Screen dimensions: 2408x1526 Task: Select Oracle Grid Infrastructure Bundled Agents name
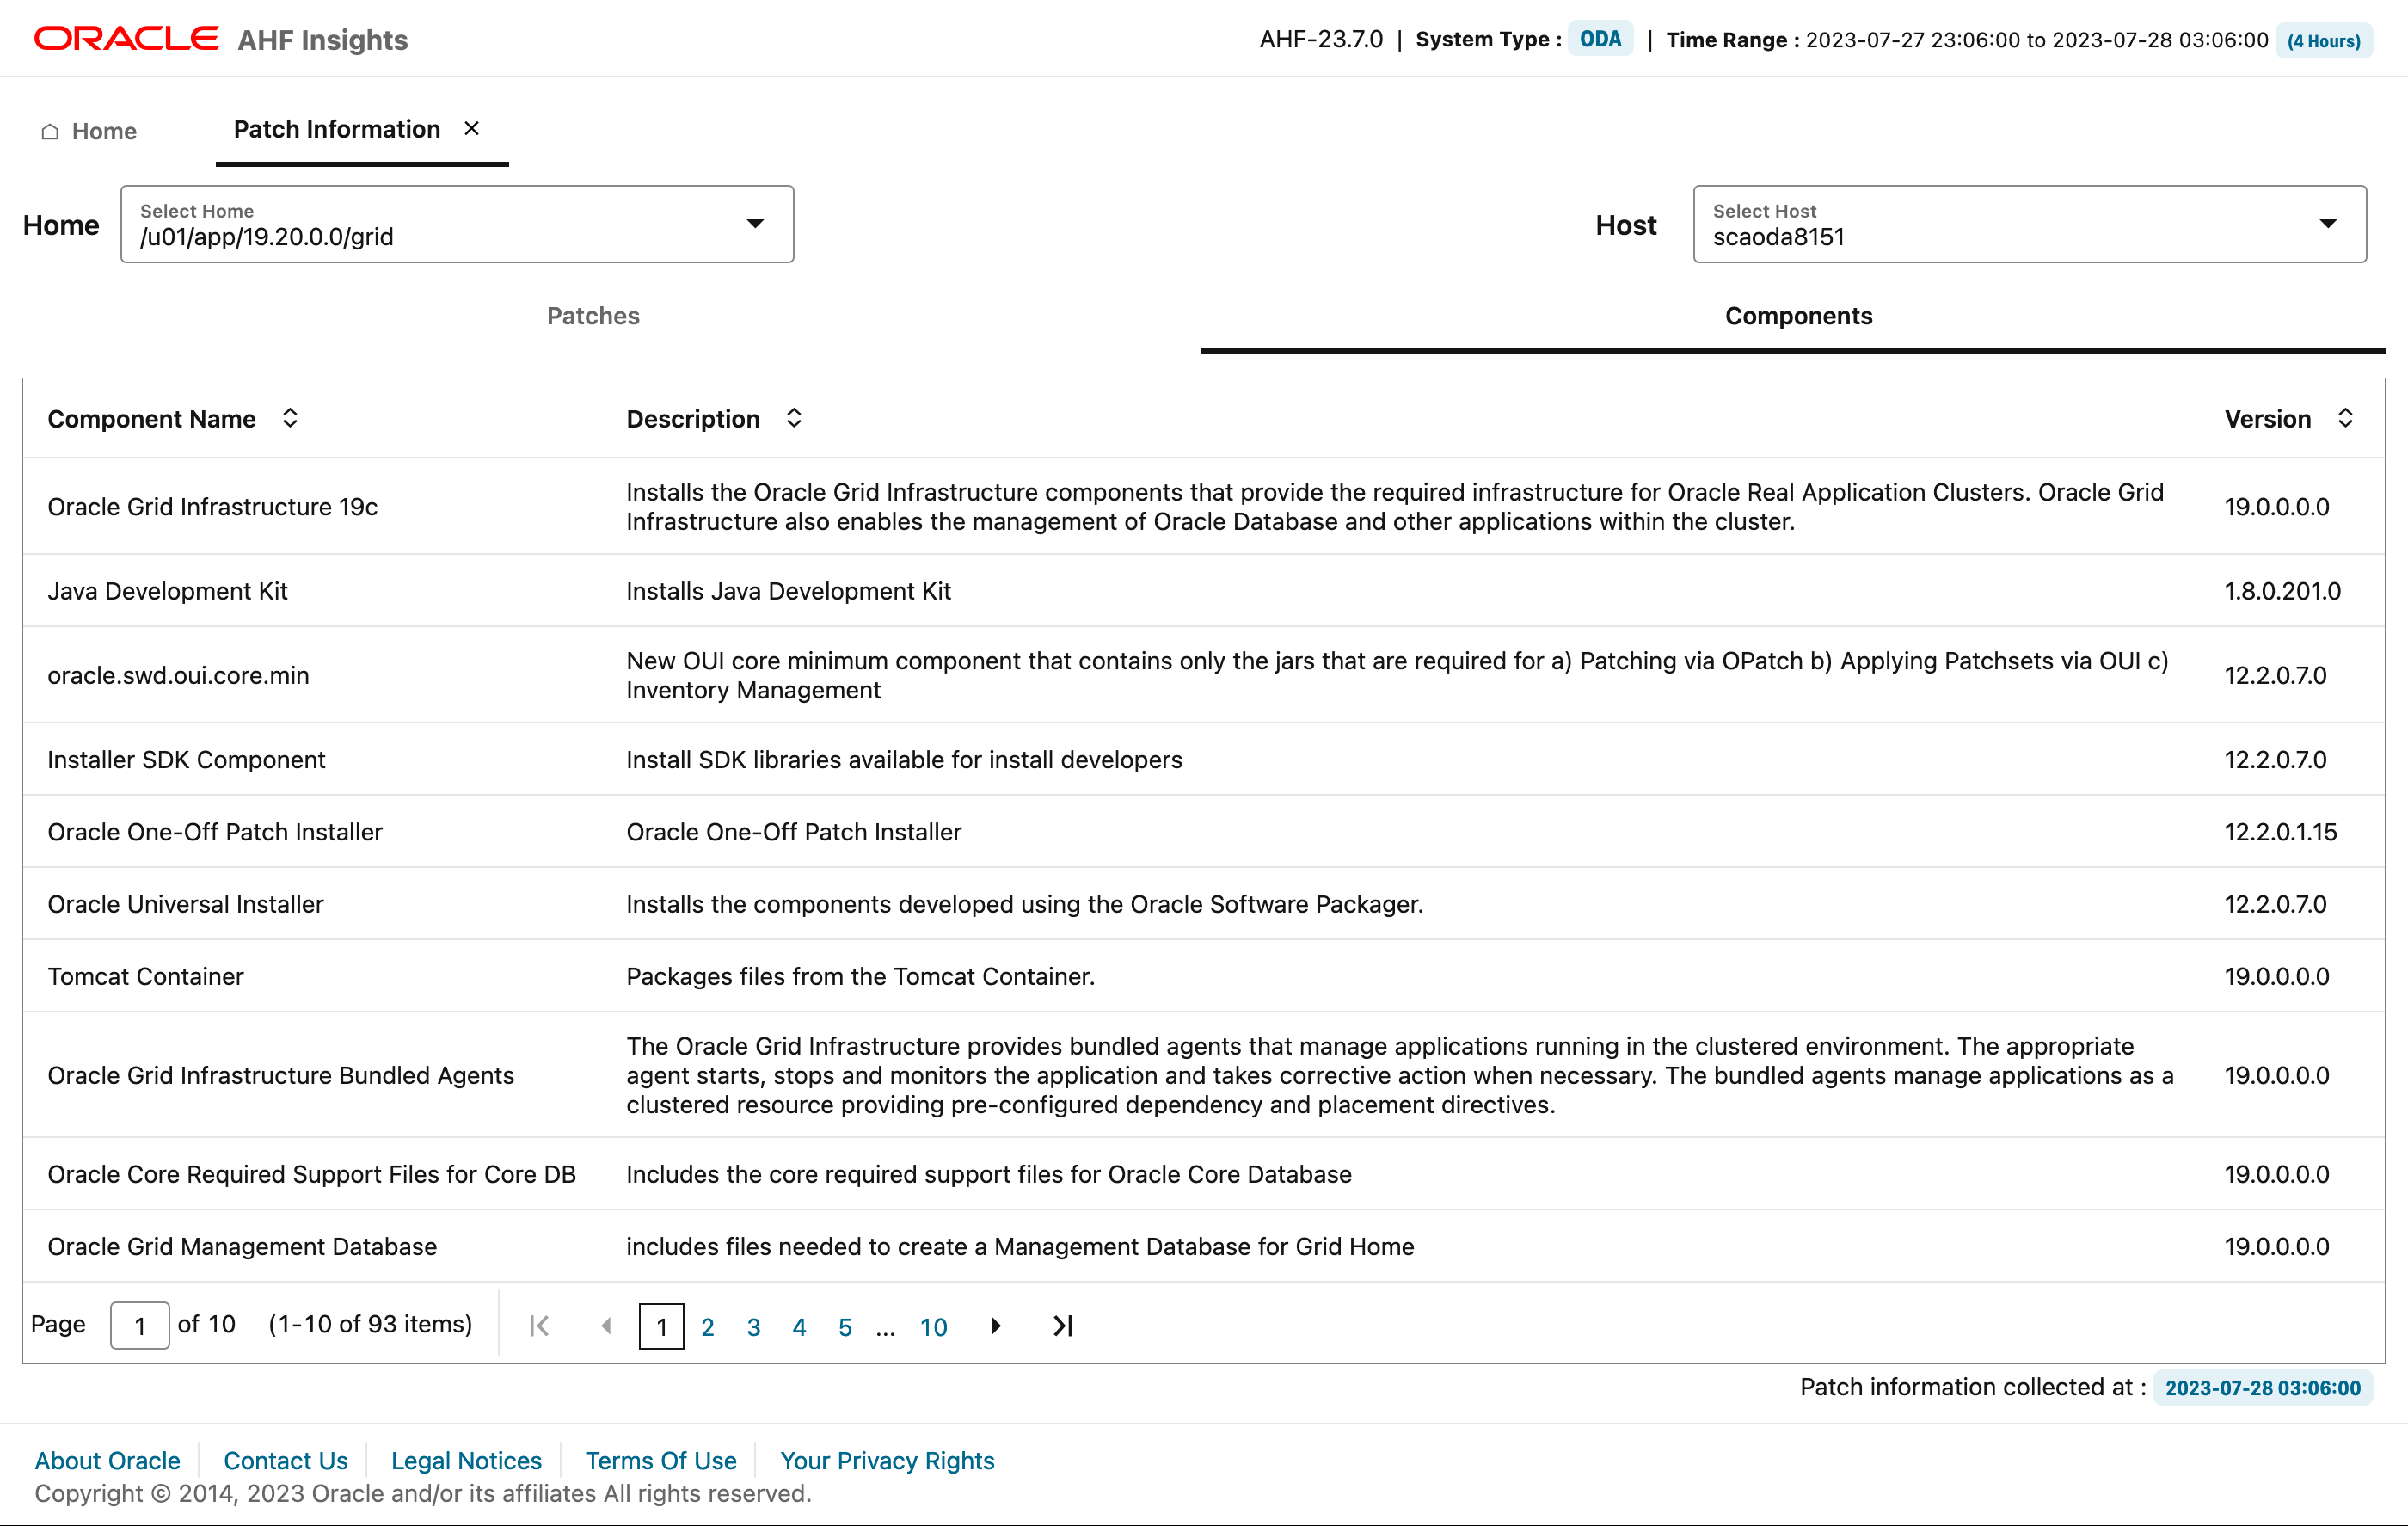(281, 1075)
